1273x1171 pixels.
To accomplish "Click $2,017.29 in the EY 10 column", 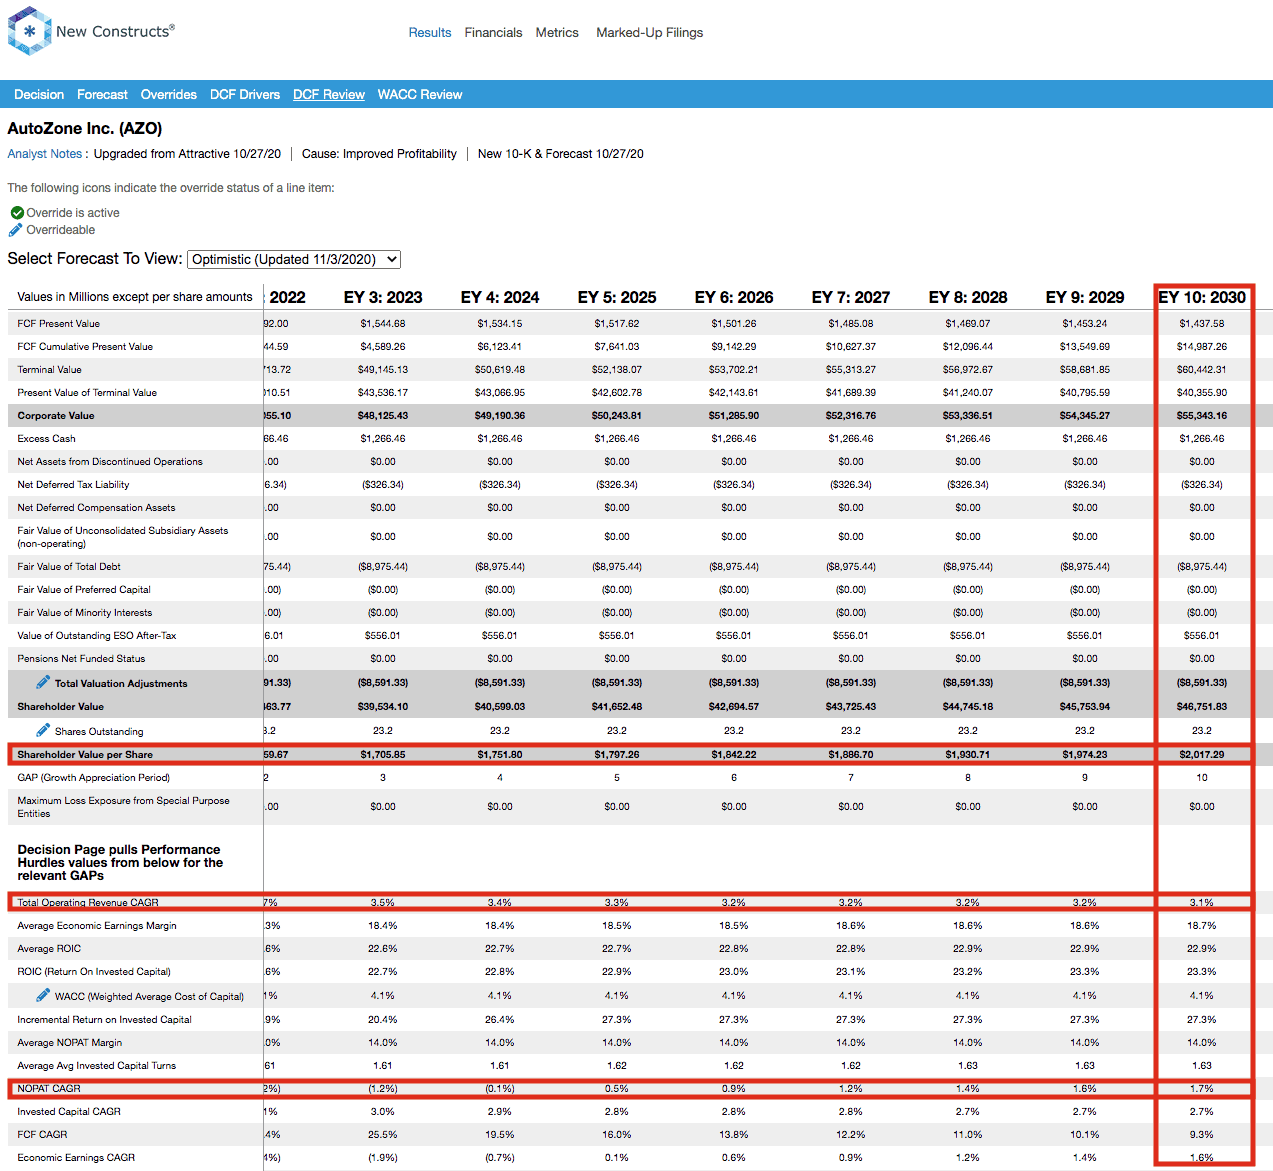I will click(x=1202, y=755).
